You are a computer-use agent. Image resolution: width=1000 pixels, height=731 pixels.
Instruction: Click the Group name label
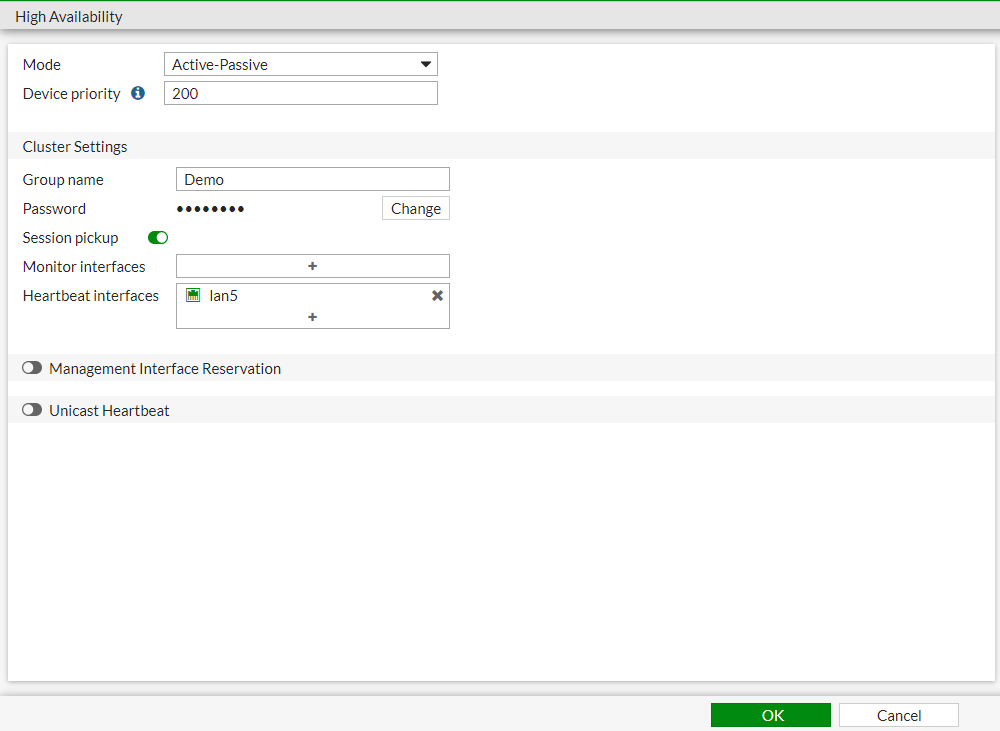[x=62, y=180]
